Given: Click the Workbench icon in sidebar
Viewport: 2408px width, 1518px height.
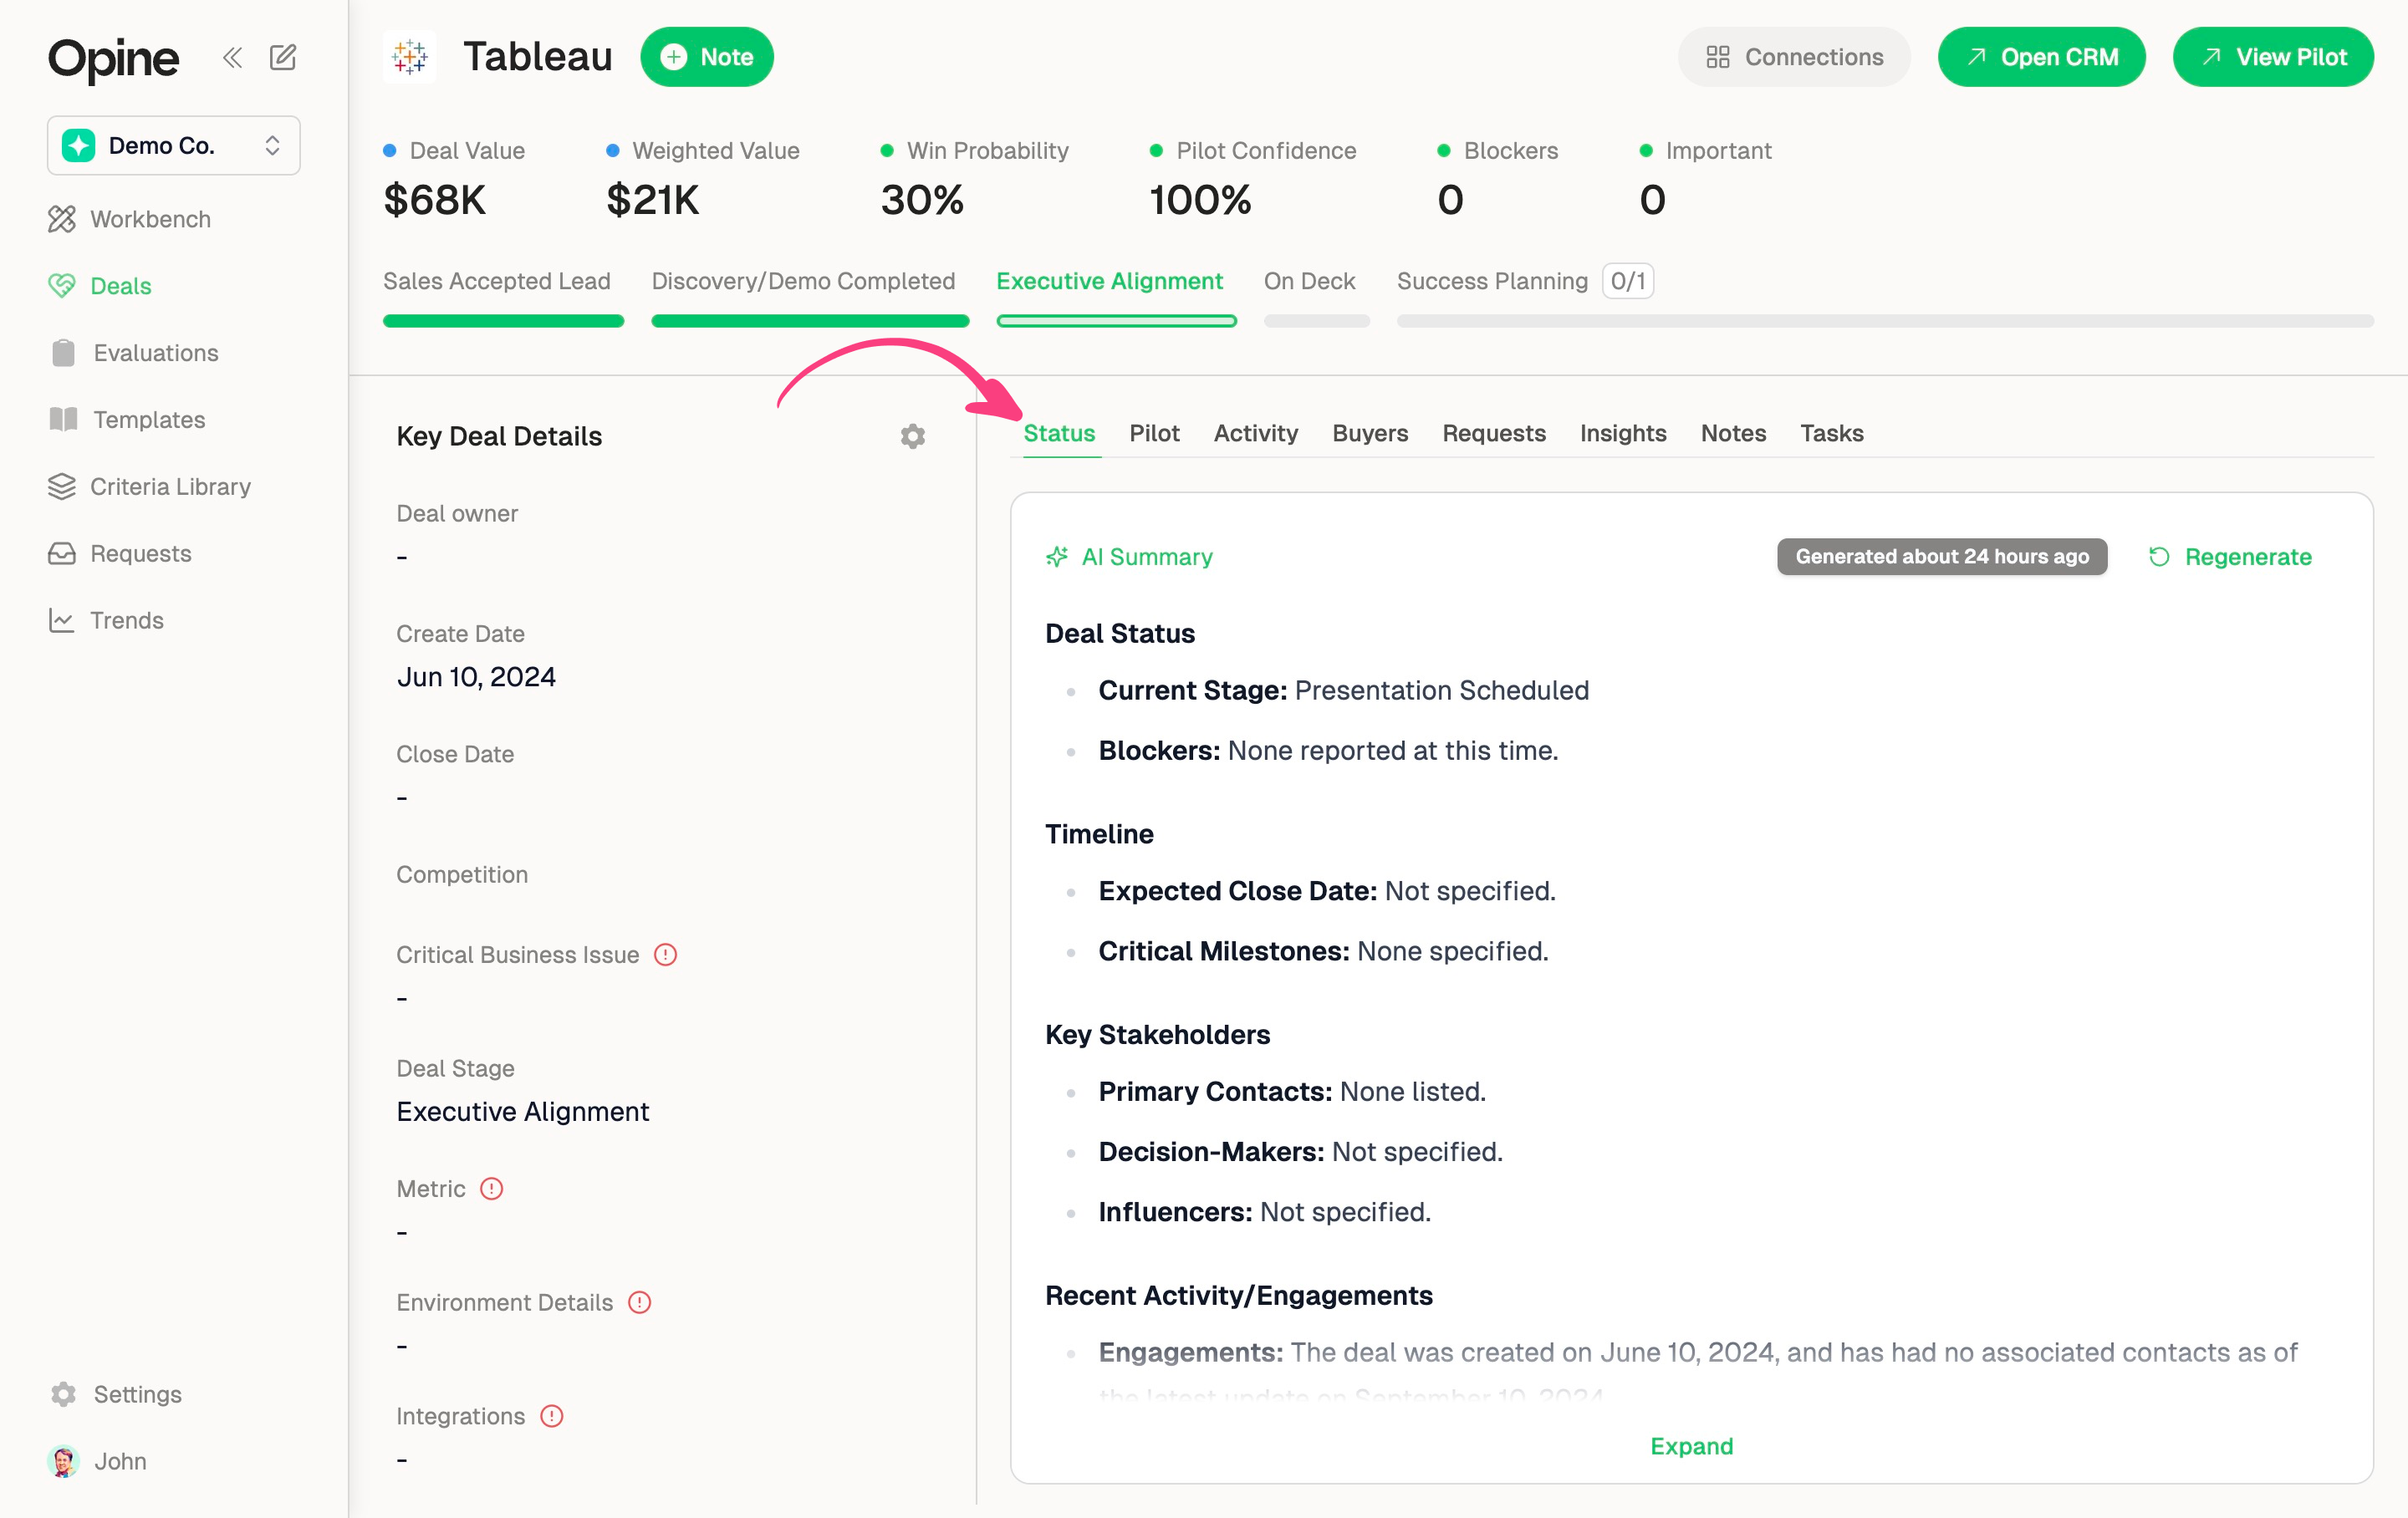Looking at the screenshot, I should coord(62,219).
